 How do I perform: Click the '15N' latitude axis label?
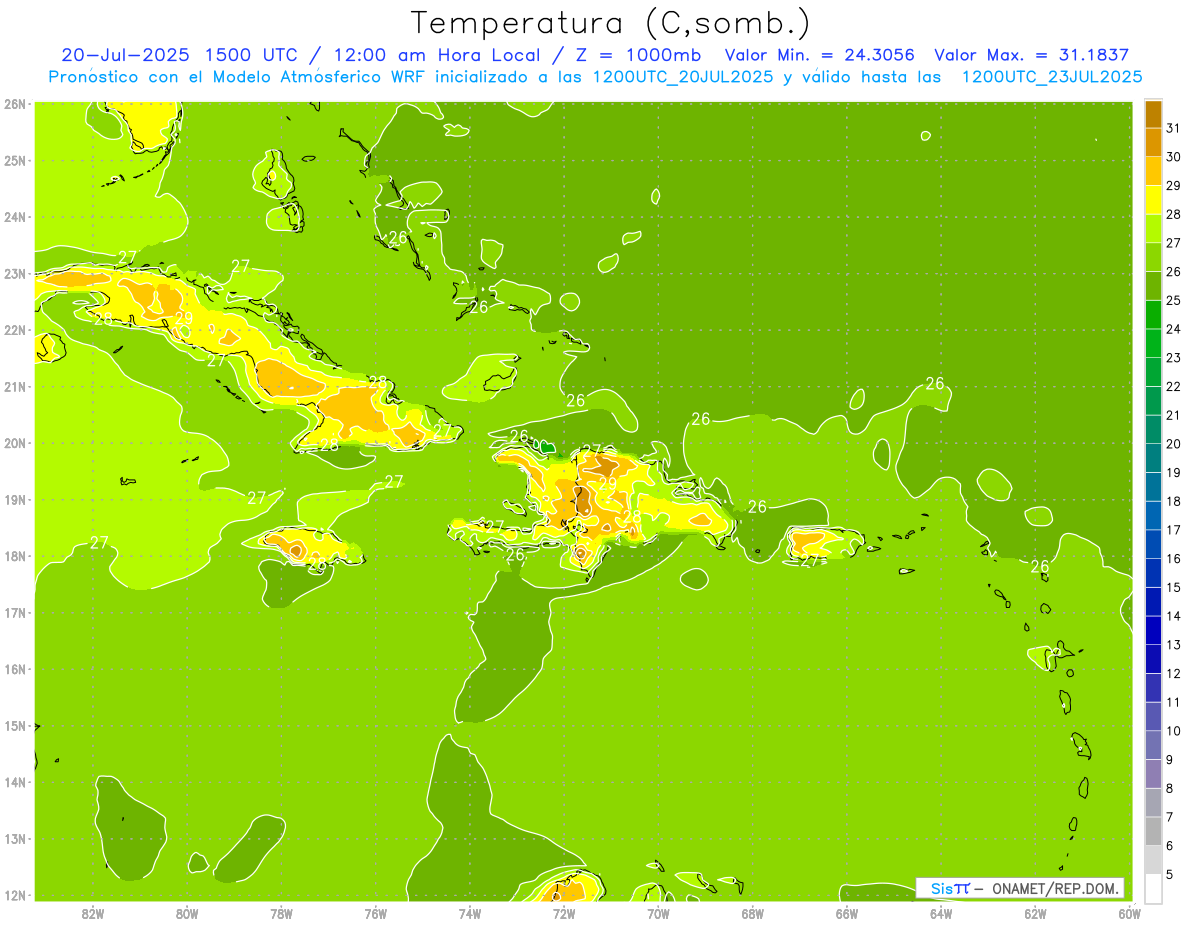pyautogui.click(x=15, y=725)
